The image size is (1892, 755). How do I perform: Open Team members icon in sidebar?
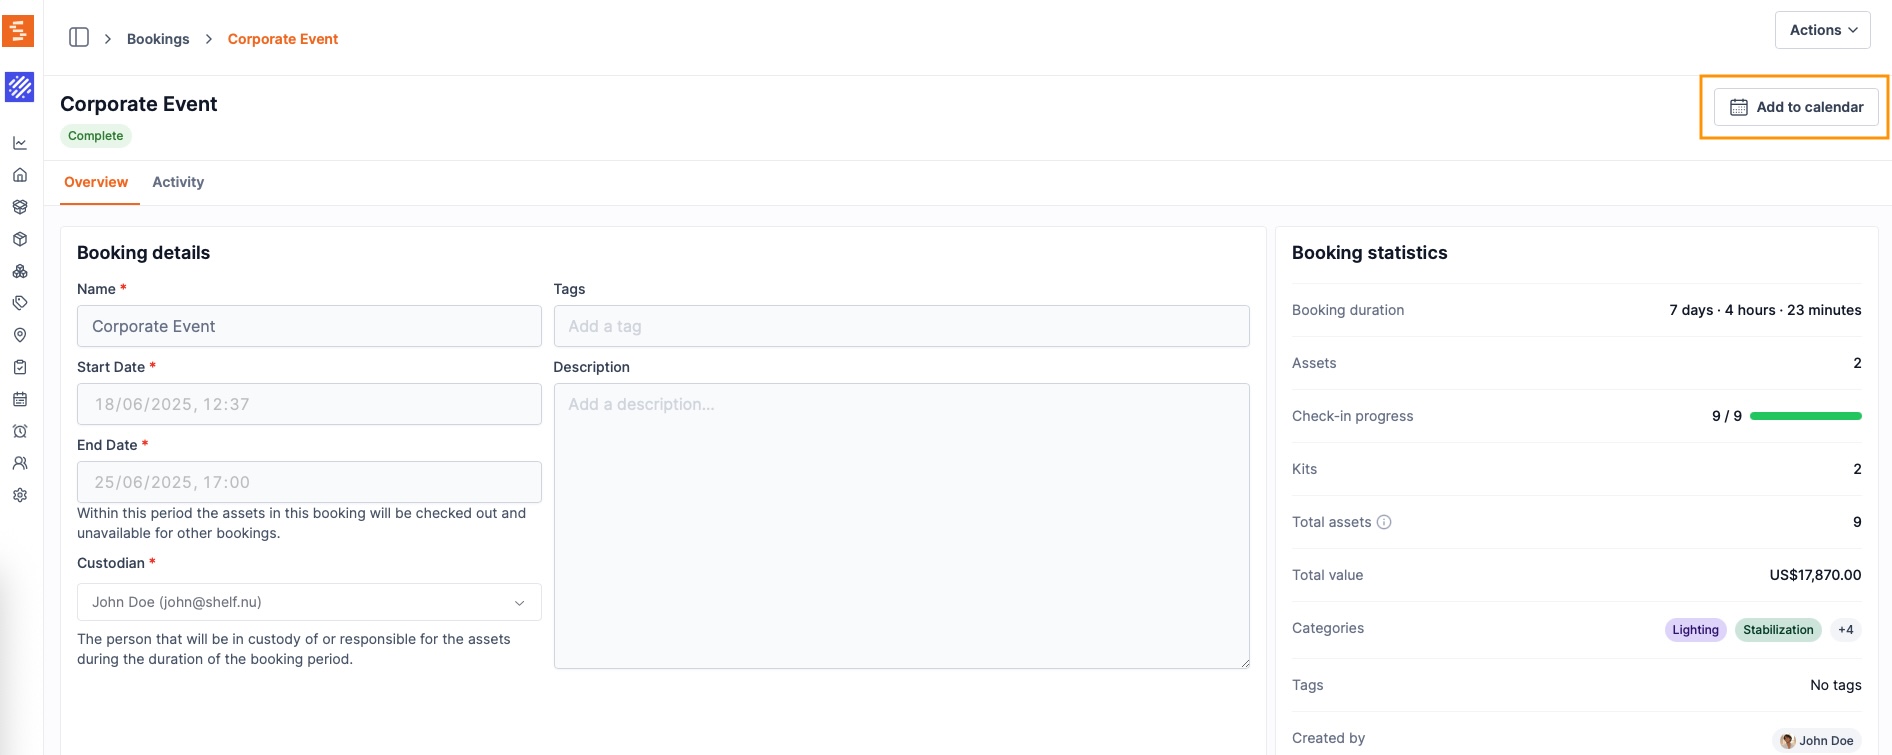(x=20, y=463)
